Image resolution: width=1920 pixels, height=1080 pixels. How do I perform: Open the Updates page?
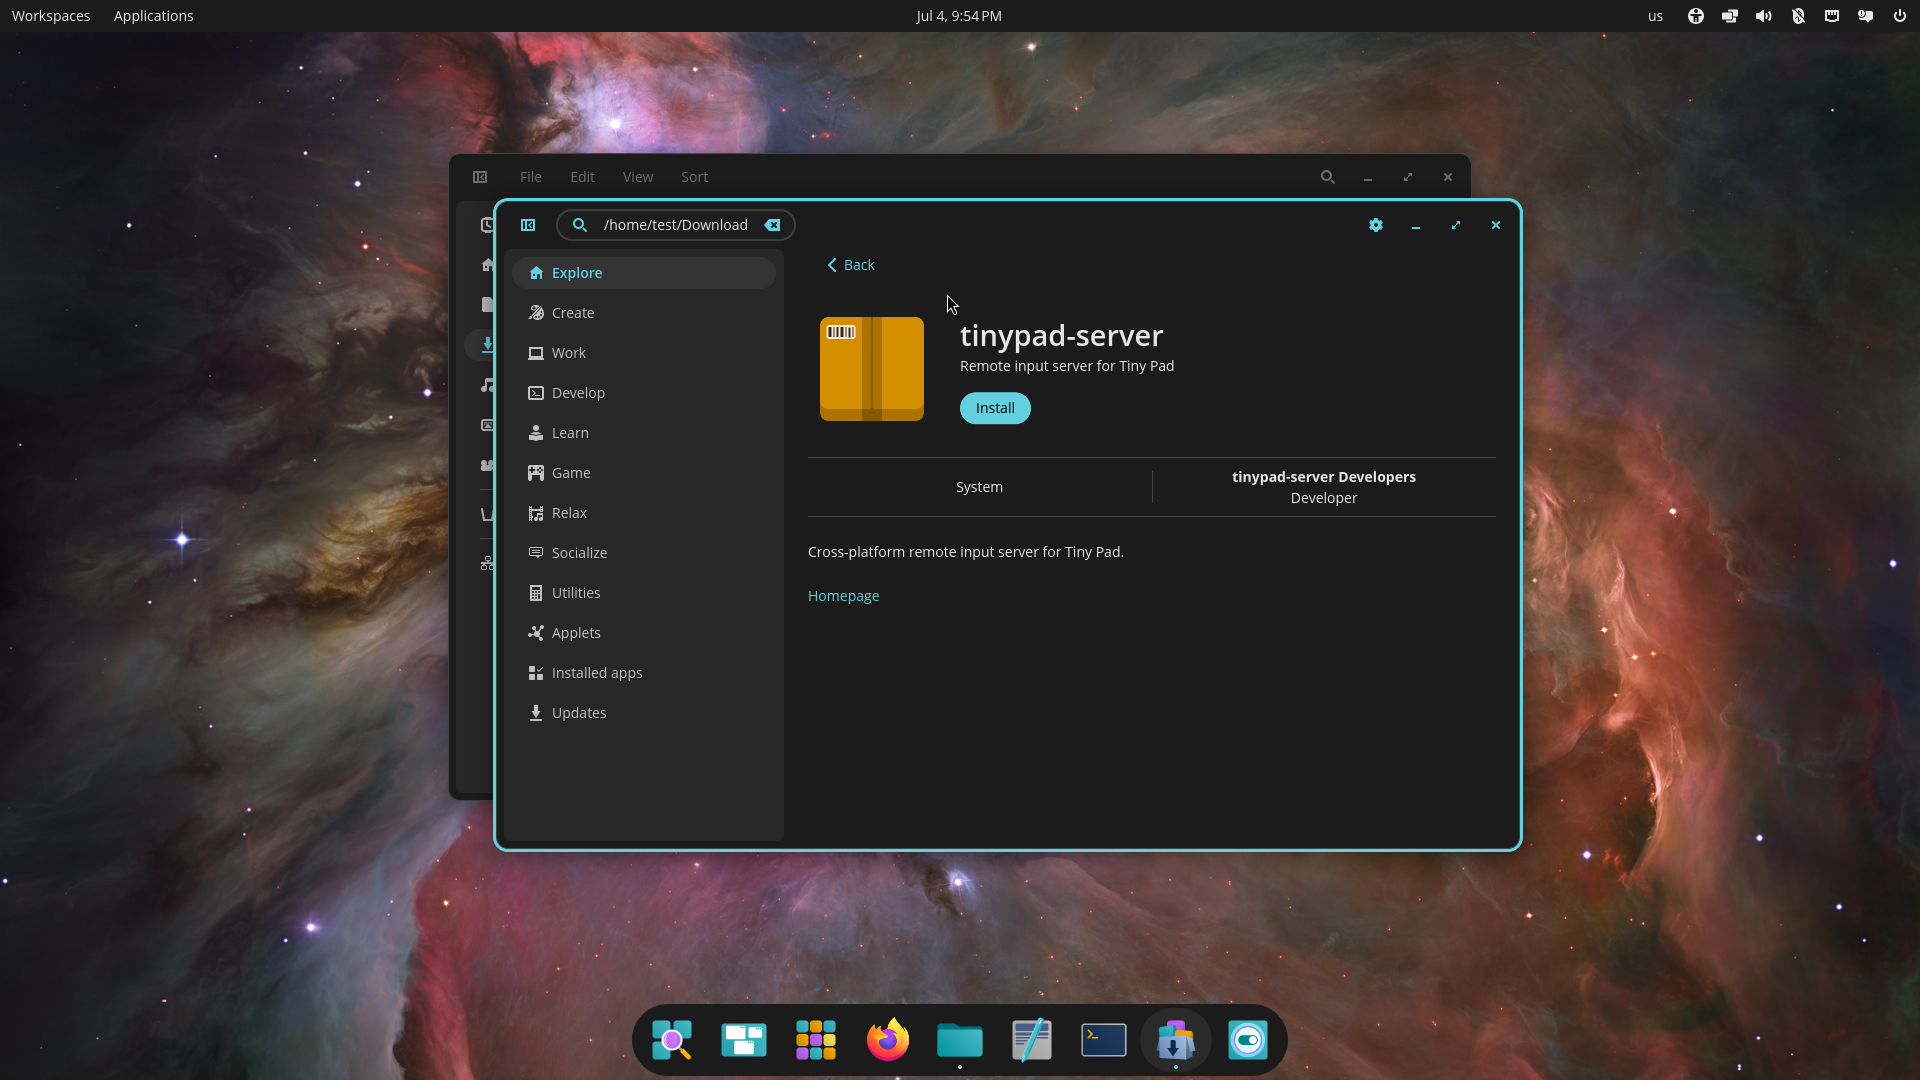click(644, 713)
